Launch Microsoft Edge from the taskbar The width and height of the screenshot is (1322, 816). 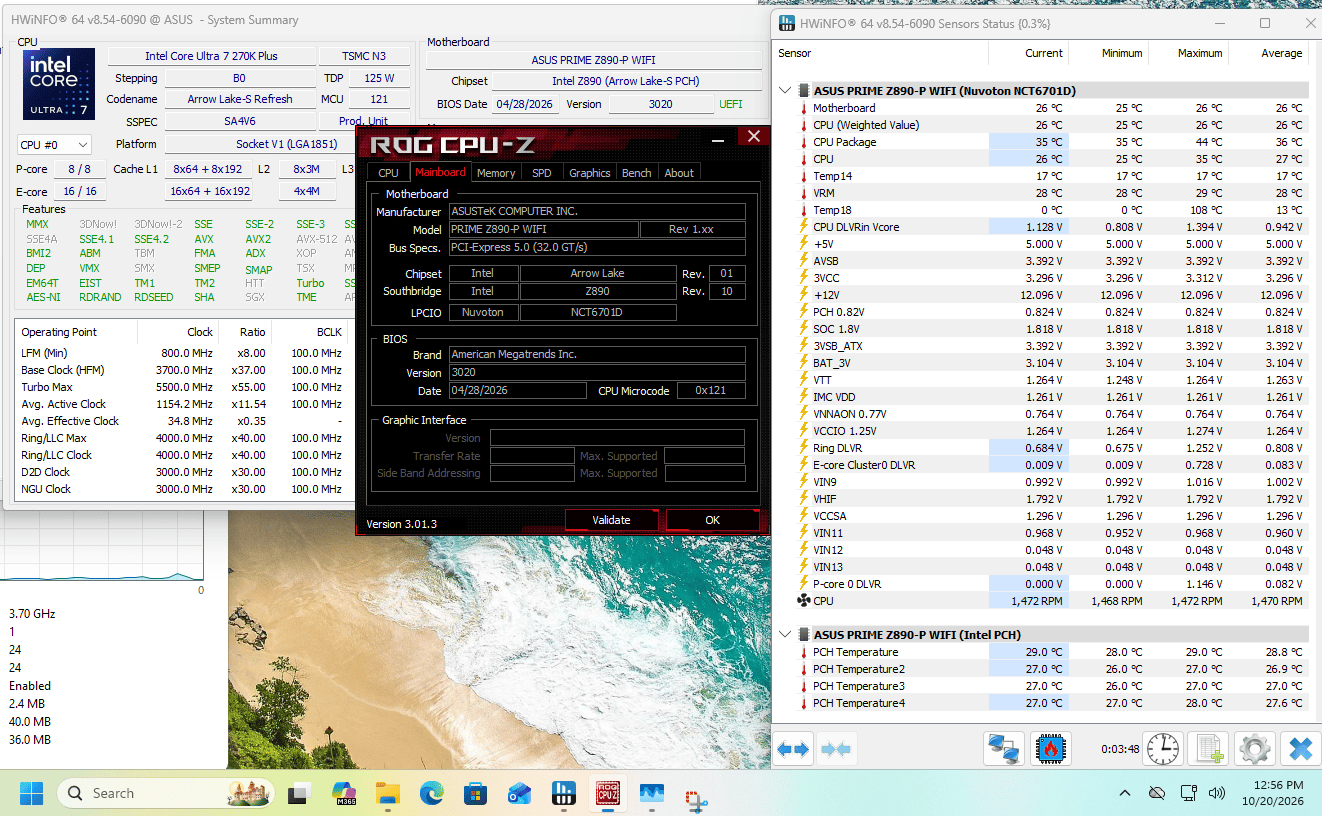[431, 793]
